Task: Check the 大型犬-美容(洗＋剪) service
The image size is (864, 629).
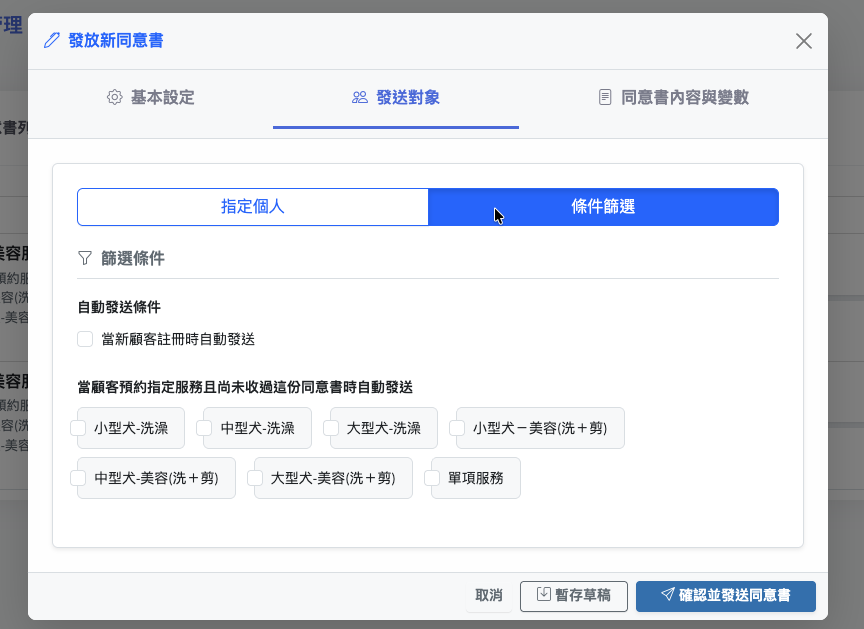Action: tap(255, 478)
